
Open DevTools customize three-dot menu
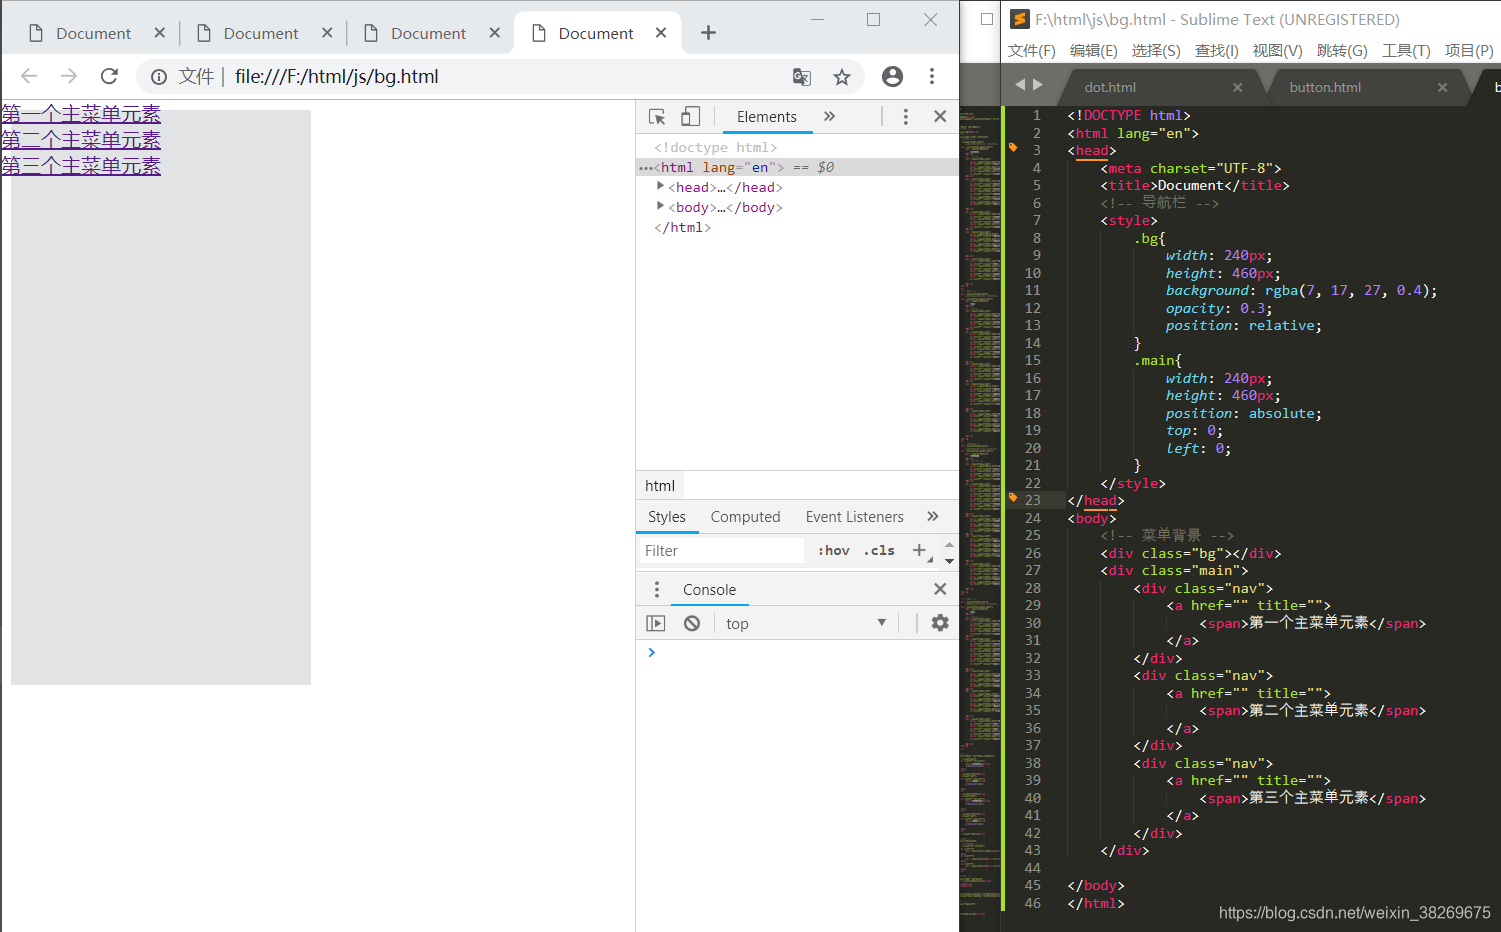pyautogui.click(x=906, y=117)
